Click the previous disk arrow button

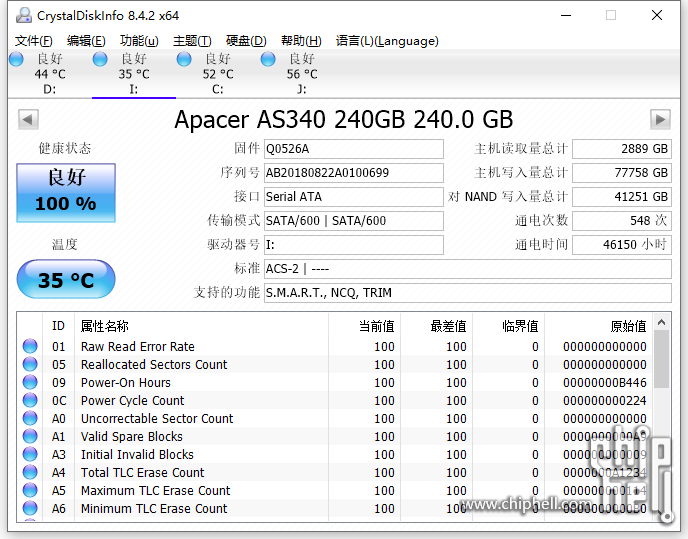tap(28, 119)
